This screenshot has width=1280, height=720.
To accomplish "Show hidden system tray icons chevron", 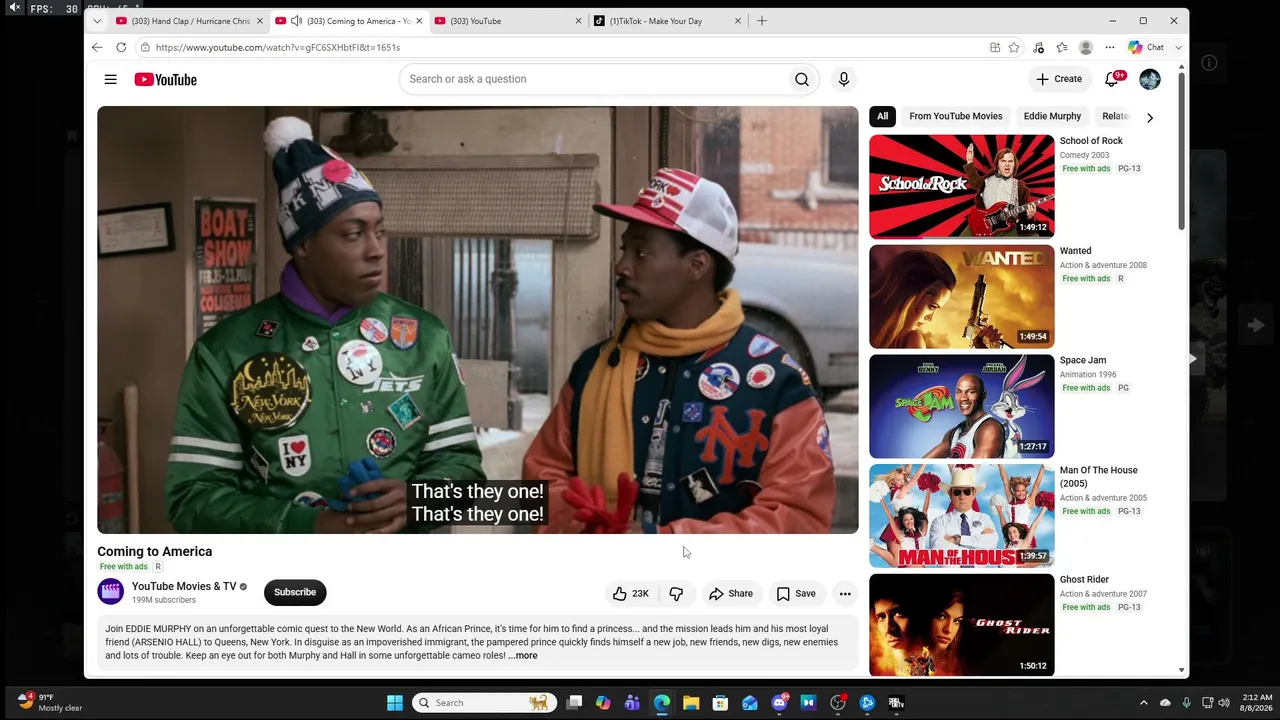I will (x=1144, y=703).
